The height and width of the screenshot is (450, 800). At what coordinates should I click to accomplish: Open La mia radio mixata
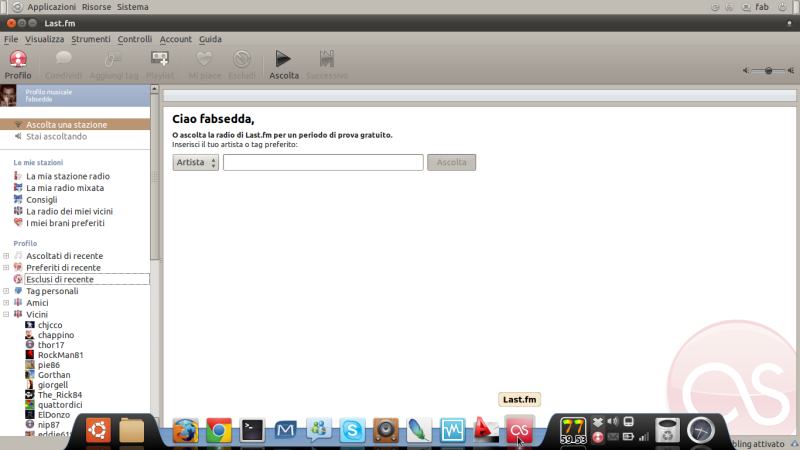[x=65, y=188]
